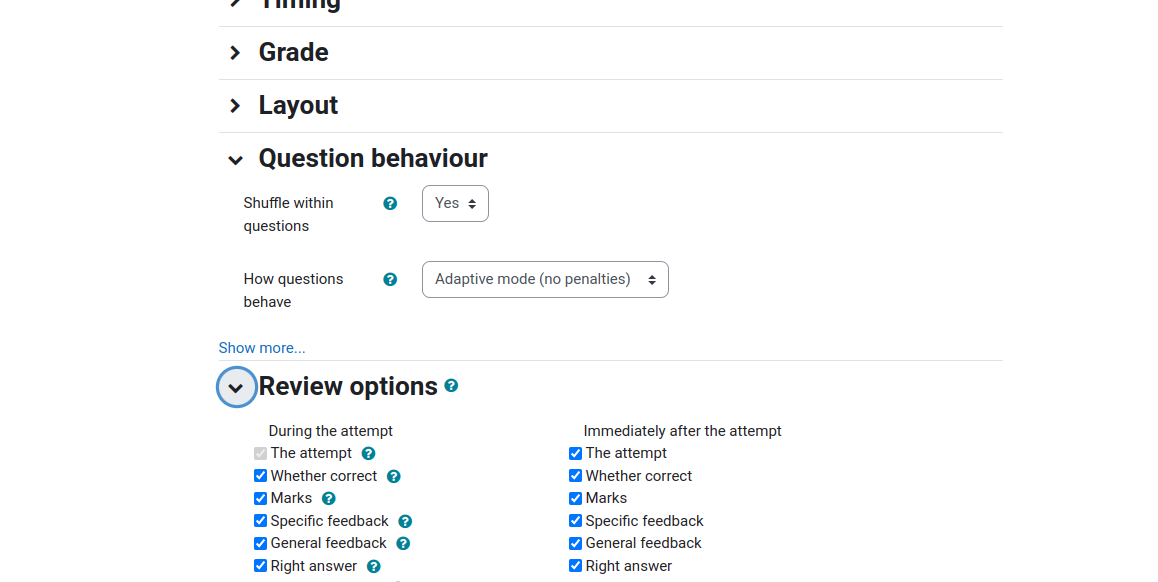Open help for How questions behave
Viewport: 1158px width, 582px height.
point(390,279)
